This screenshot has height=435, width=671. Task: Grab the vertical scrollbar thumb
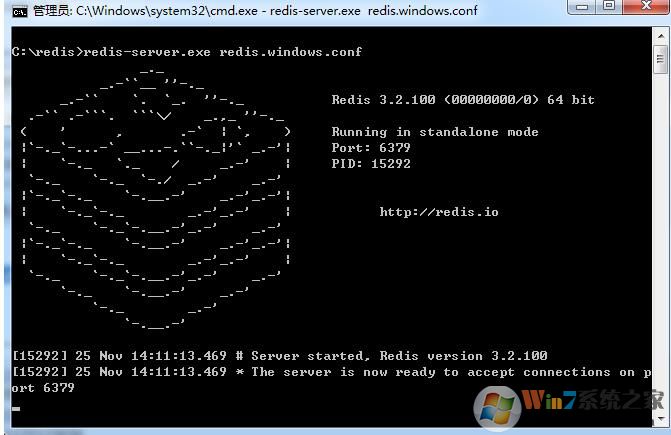click(x=660, y=59)
